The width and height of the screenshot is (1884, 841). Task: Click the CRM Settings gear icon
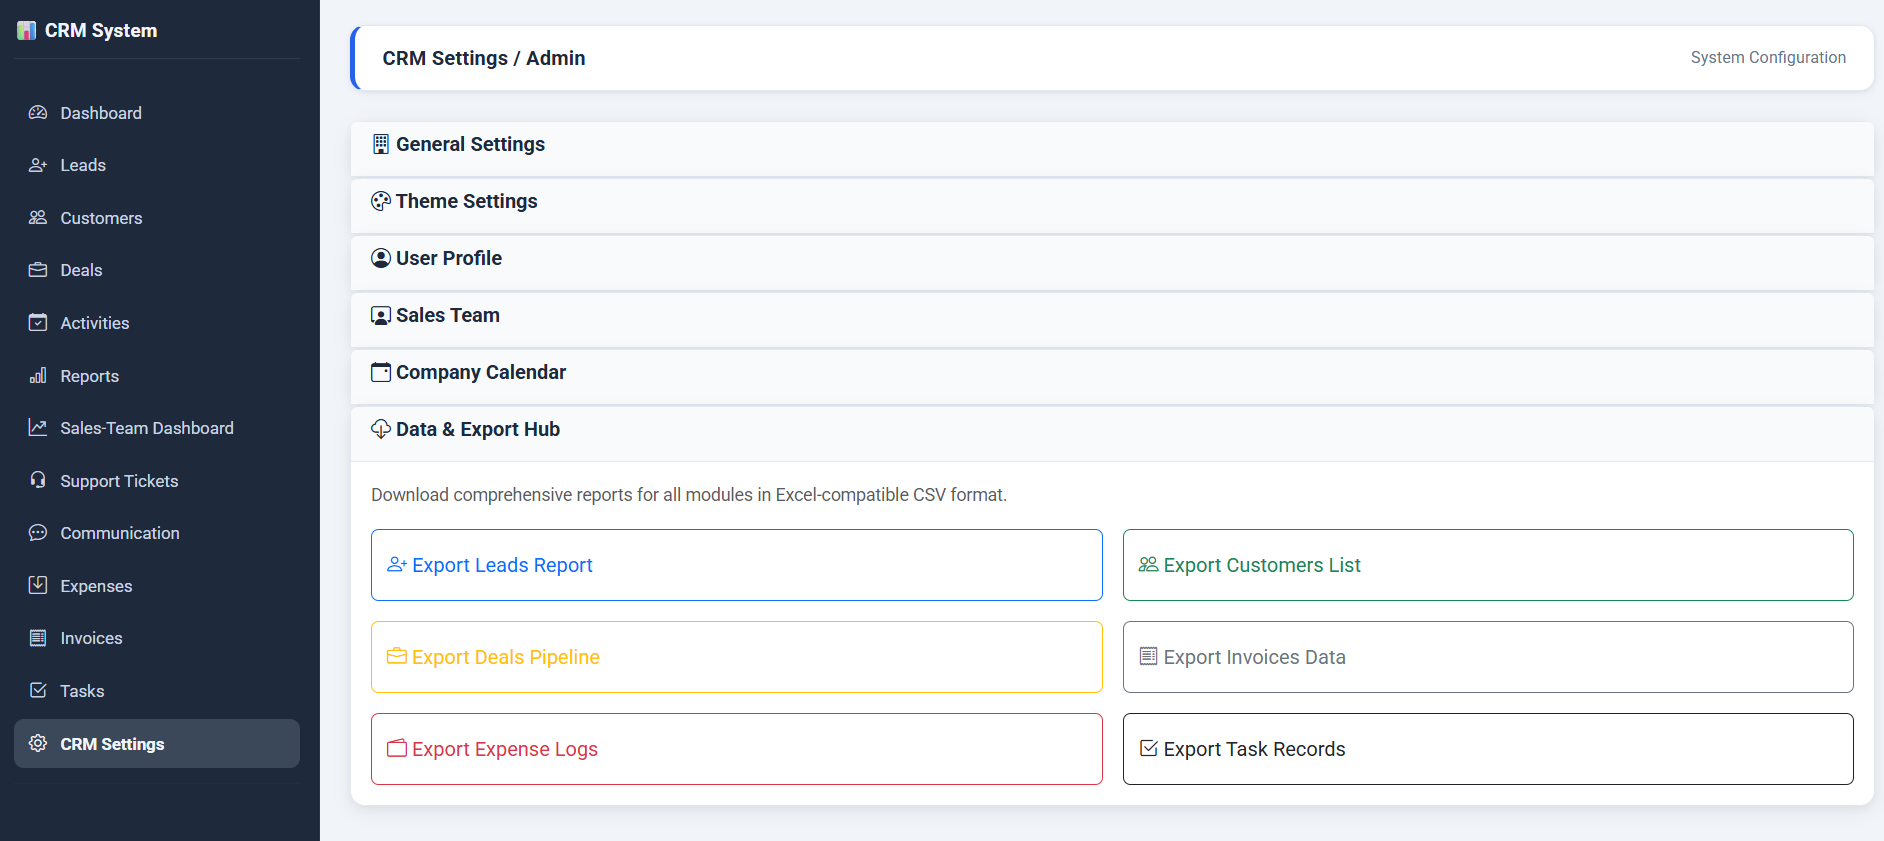click(x=38, y=744)
